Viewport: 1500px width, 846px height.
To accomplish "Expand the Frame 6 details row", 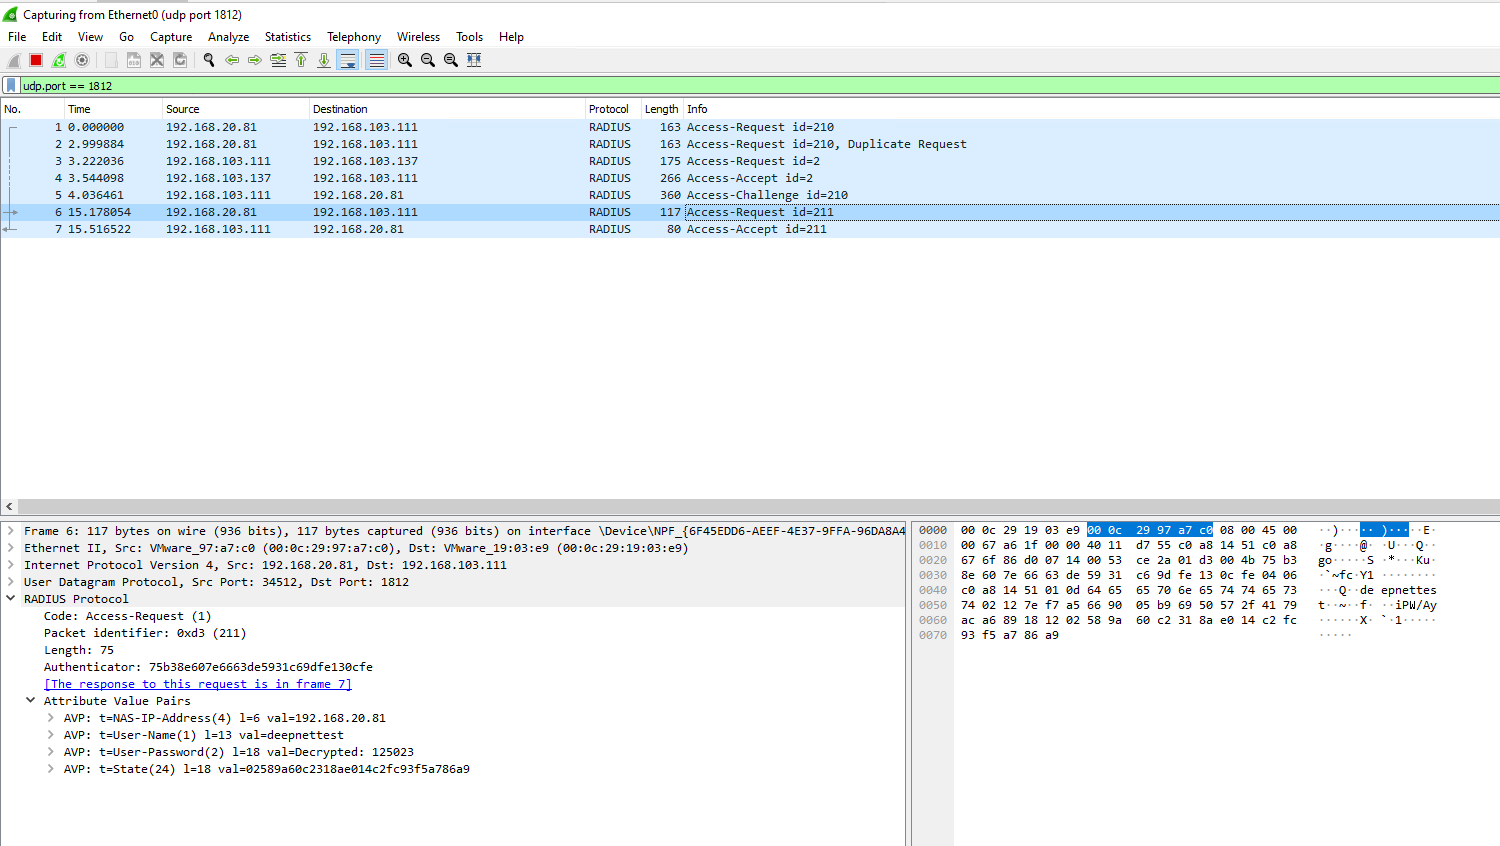I will (11, 531).
